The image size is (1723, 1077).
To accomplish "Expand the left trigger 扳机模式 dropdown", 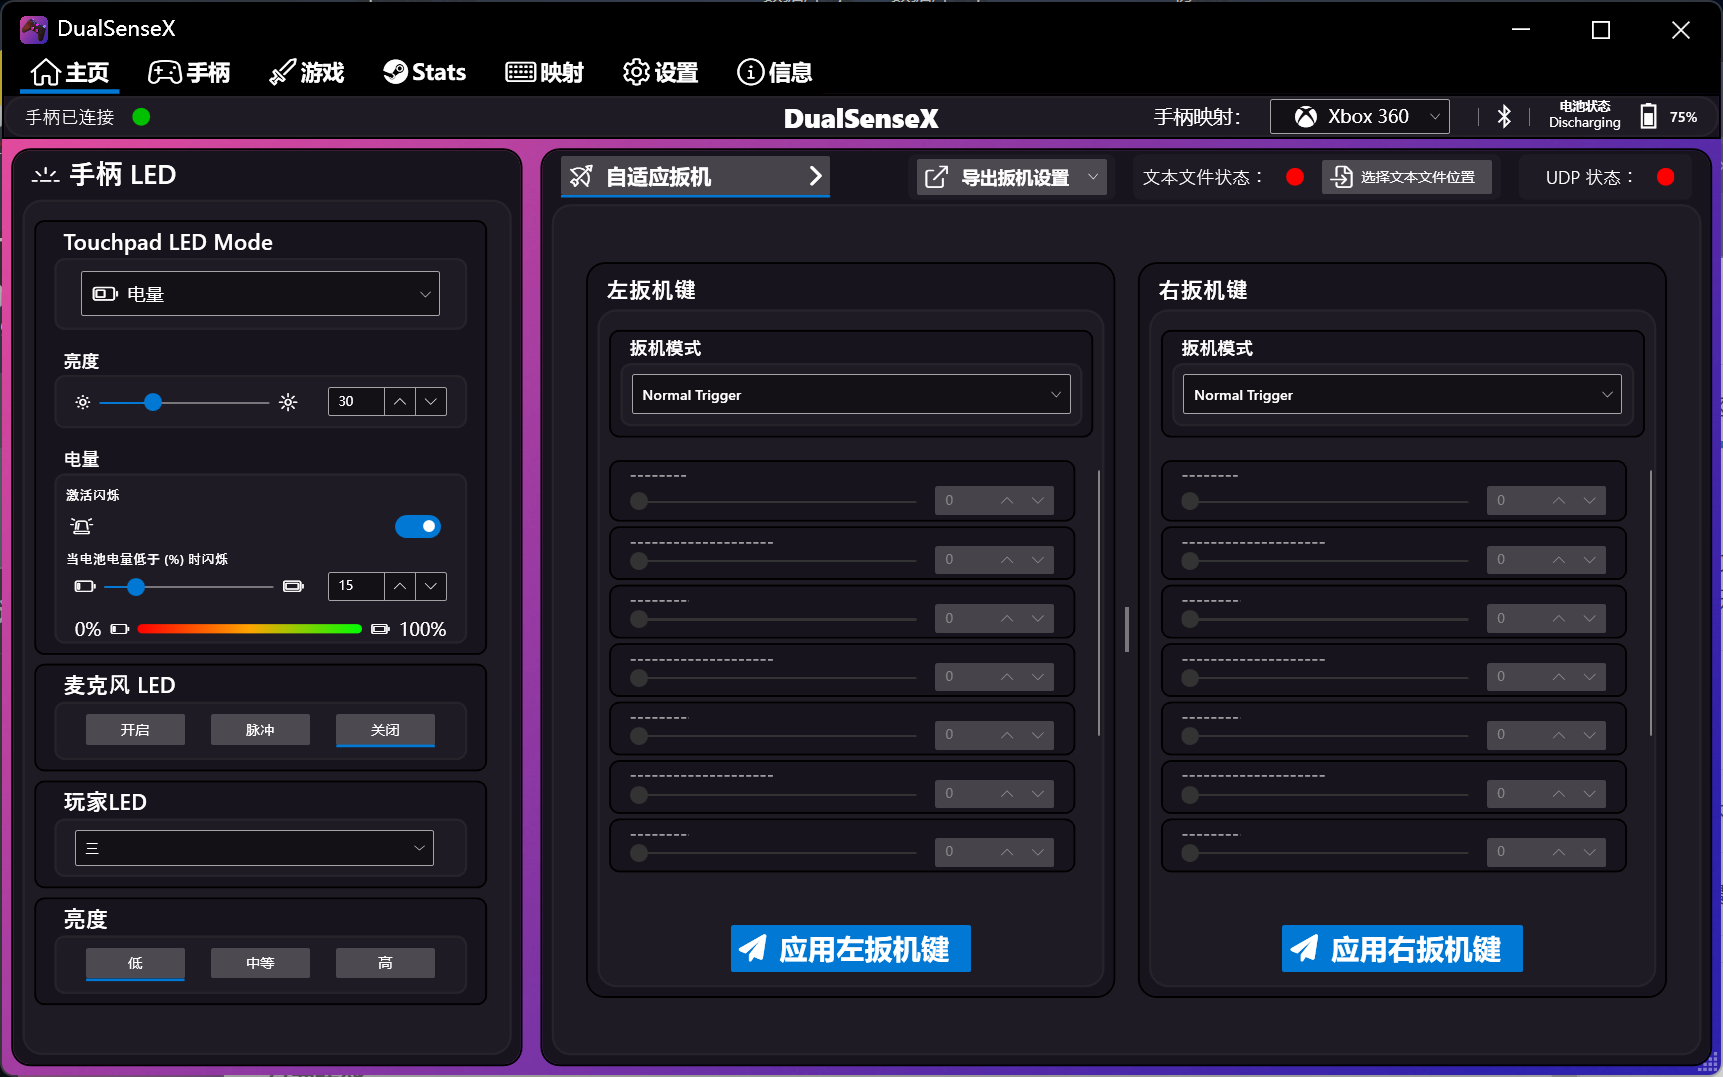I will 851,395.
